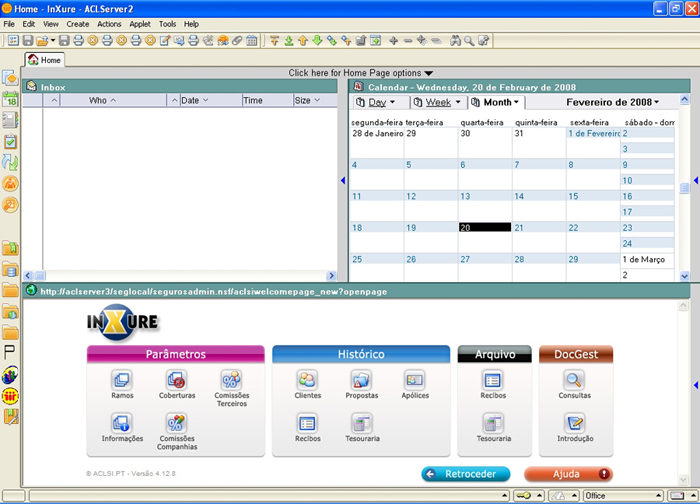Image resolution: width=700 pixels, height=504 pixels.
Task: Switch calendar to Week view
Action: (441, 102)
